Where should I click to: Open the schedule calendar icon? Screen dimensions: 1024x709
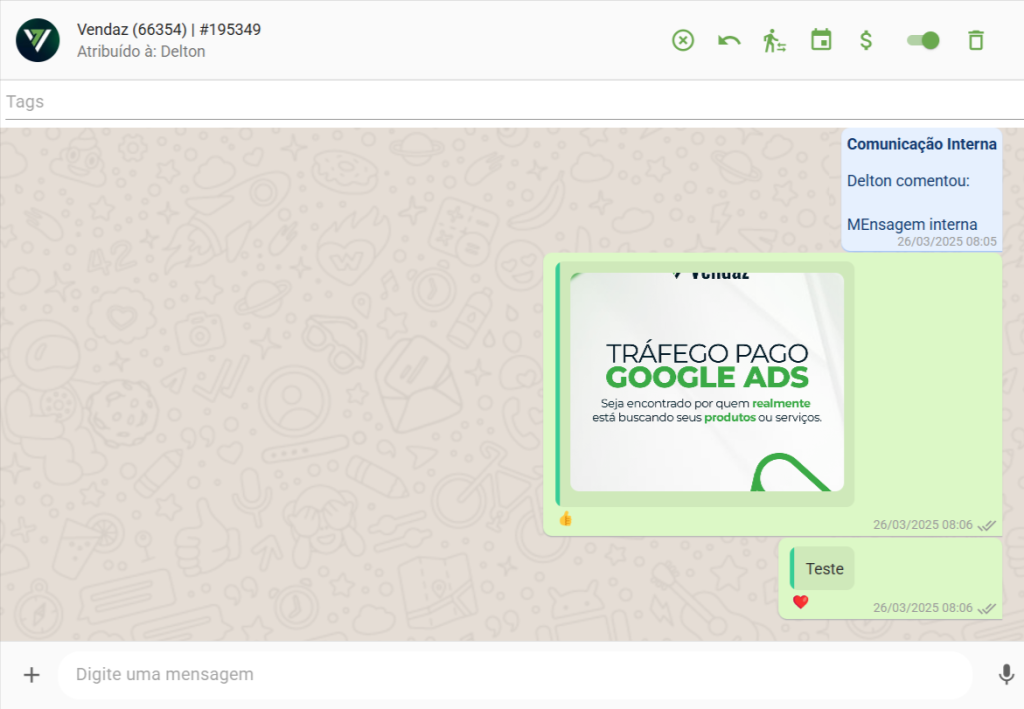tap(821, 40)
